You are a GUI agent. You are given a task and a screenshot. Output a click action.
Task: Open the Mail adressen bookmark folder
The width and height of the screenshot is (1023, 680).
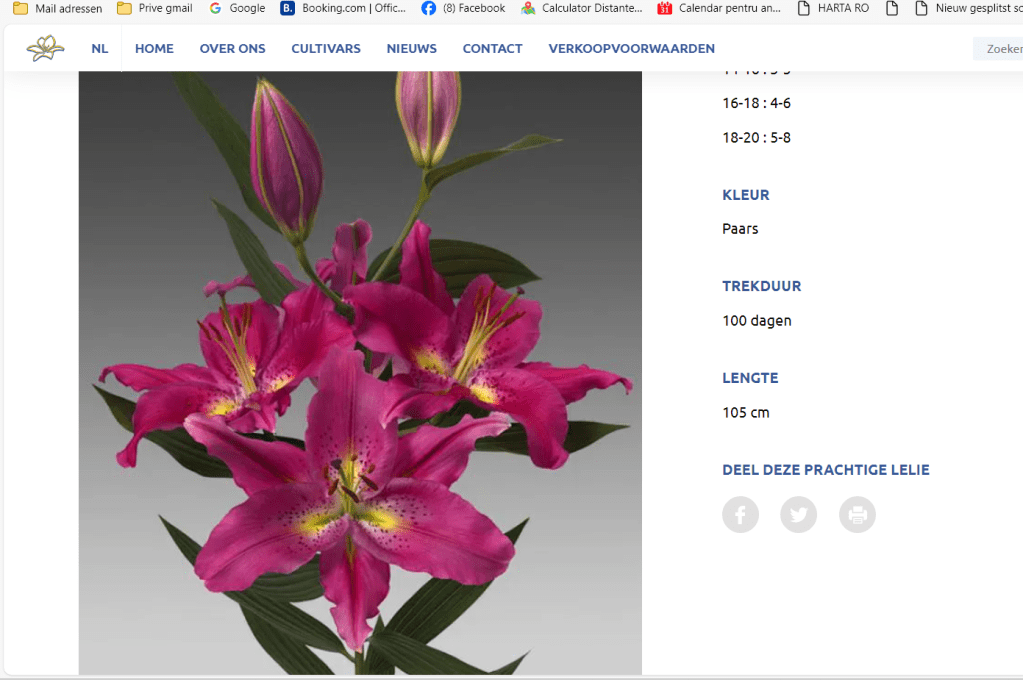tap(57, 8)
